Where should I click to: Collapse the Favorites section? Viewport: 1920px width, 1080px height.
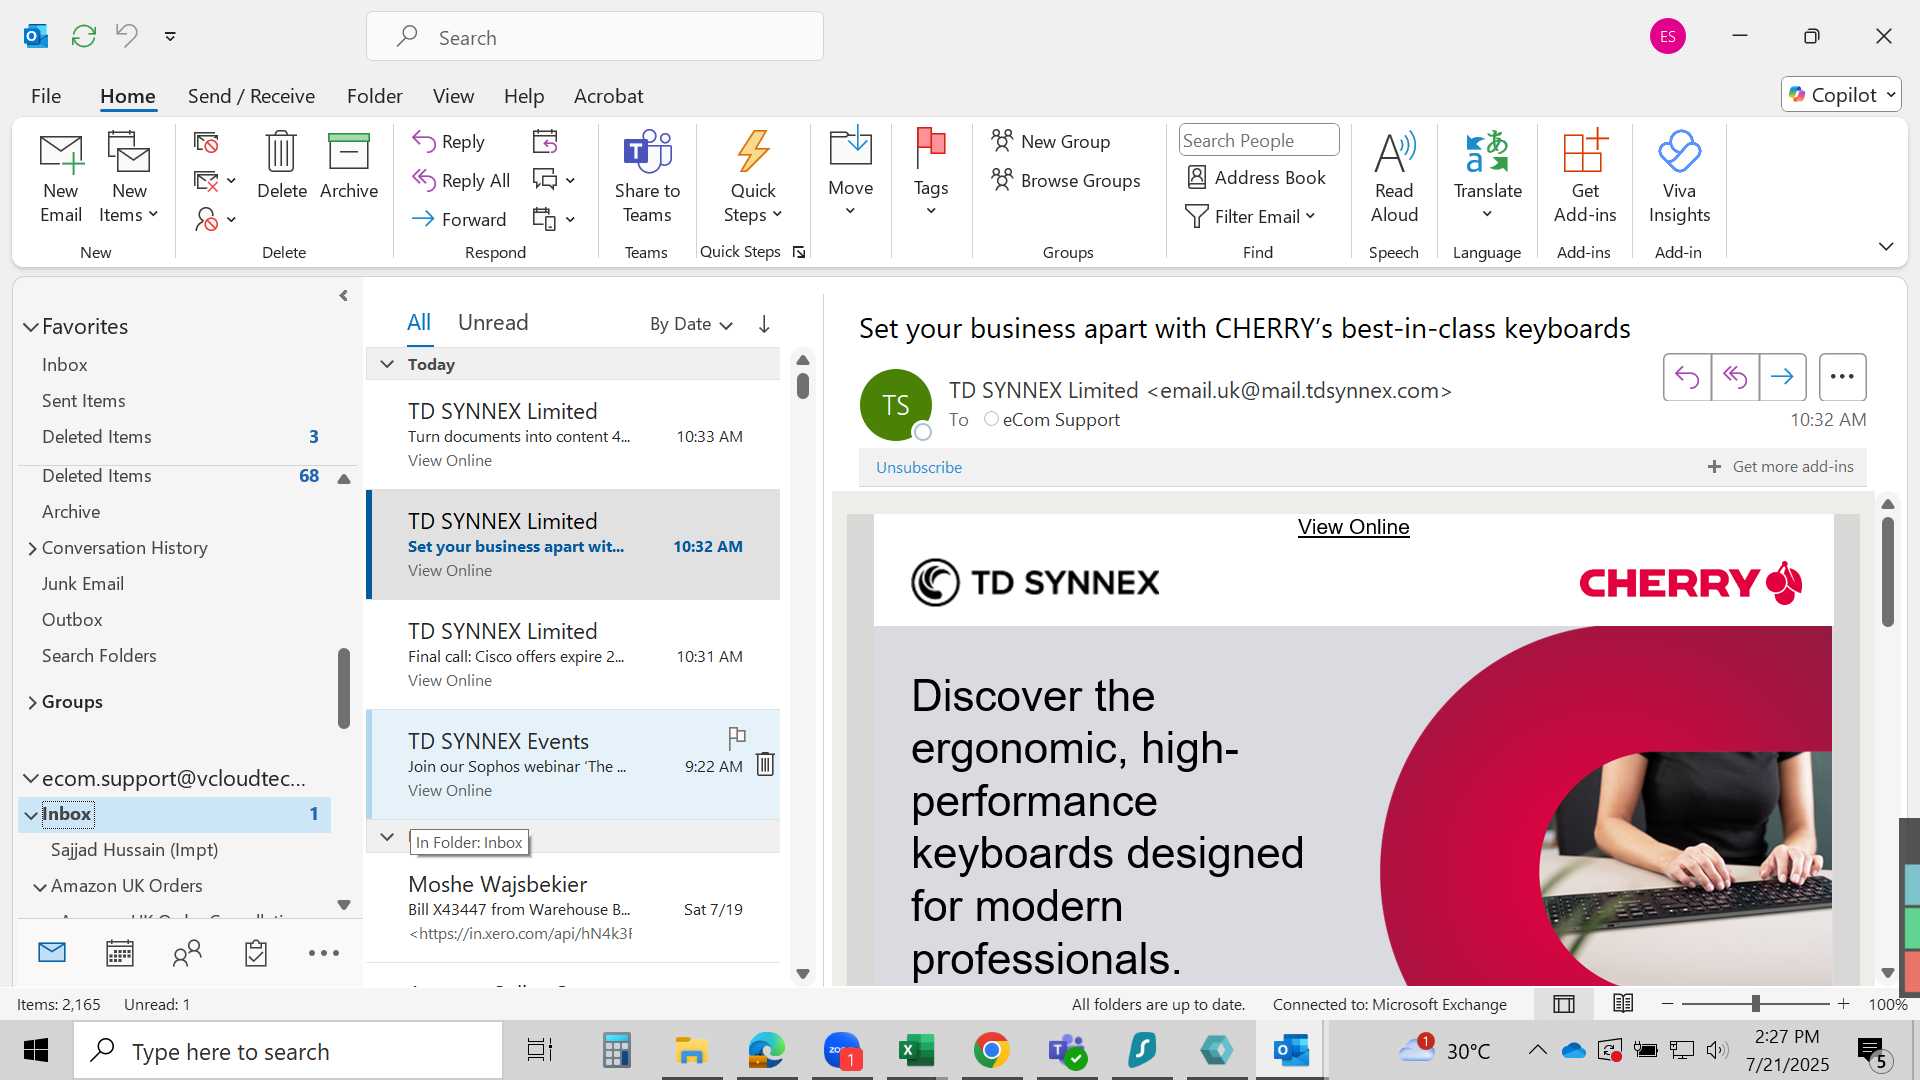tap(31, 327)
